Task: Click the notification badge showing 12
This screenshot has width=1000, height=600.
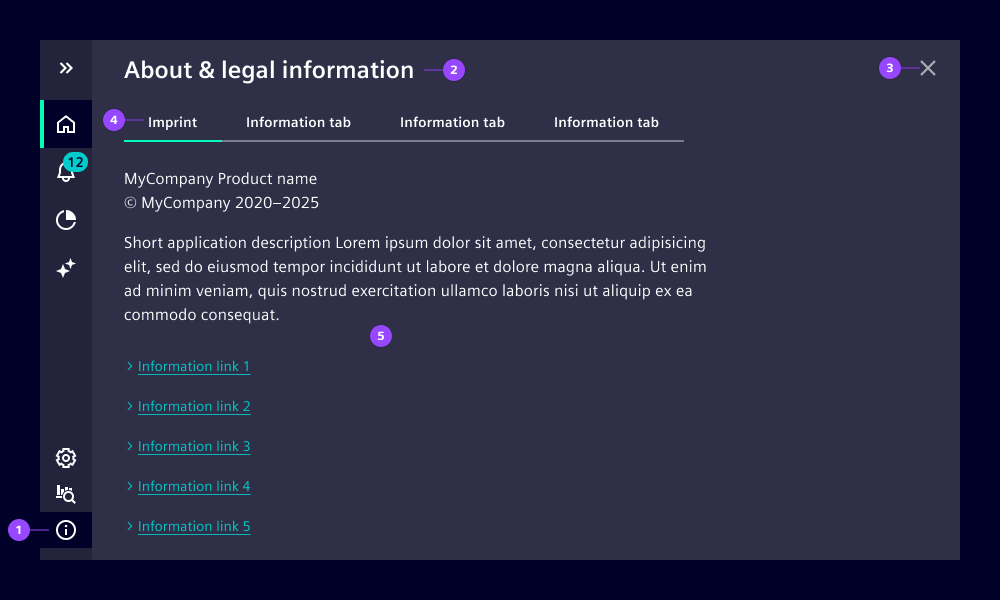Action: pos(76,161)
